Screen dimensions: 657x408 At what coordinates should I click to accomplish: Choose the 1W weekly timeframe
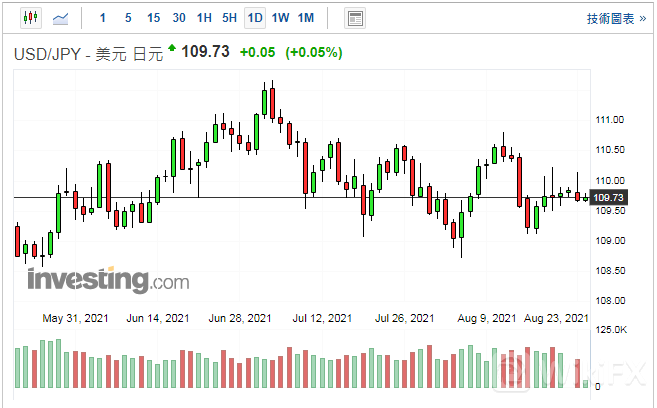(x=281, y=18)
